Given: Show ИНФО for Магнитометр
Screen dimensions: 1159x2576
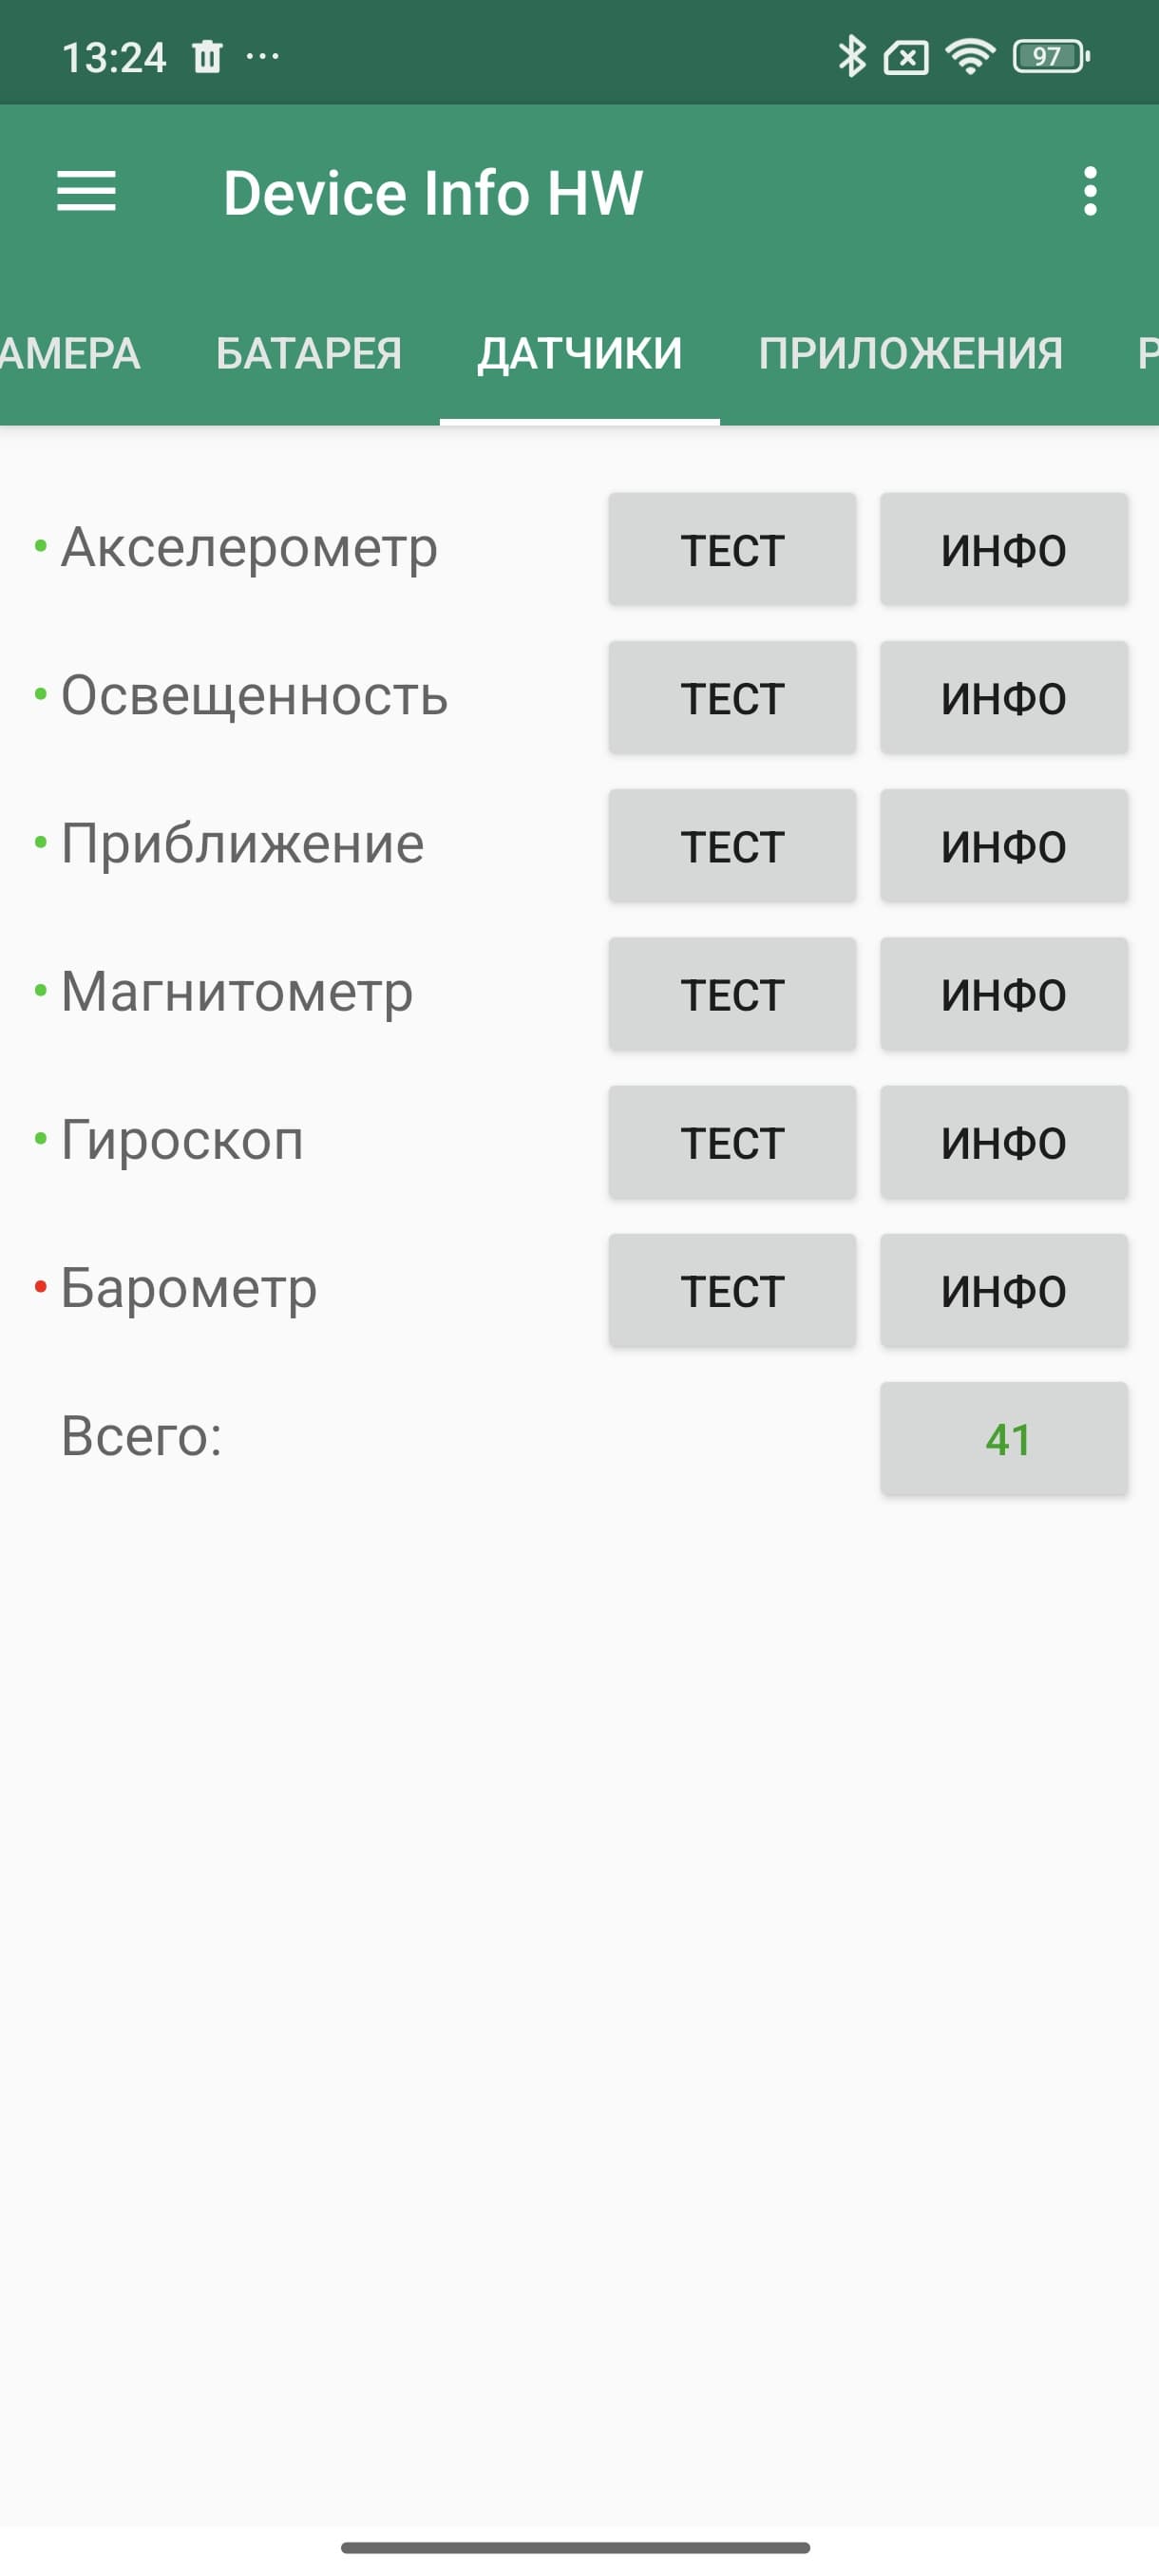Looking at the screenshot, I should tap(1004, 994).
